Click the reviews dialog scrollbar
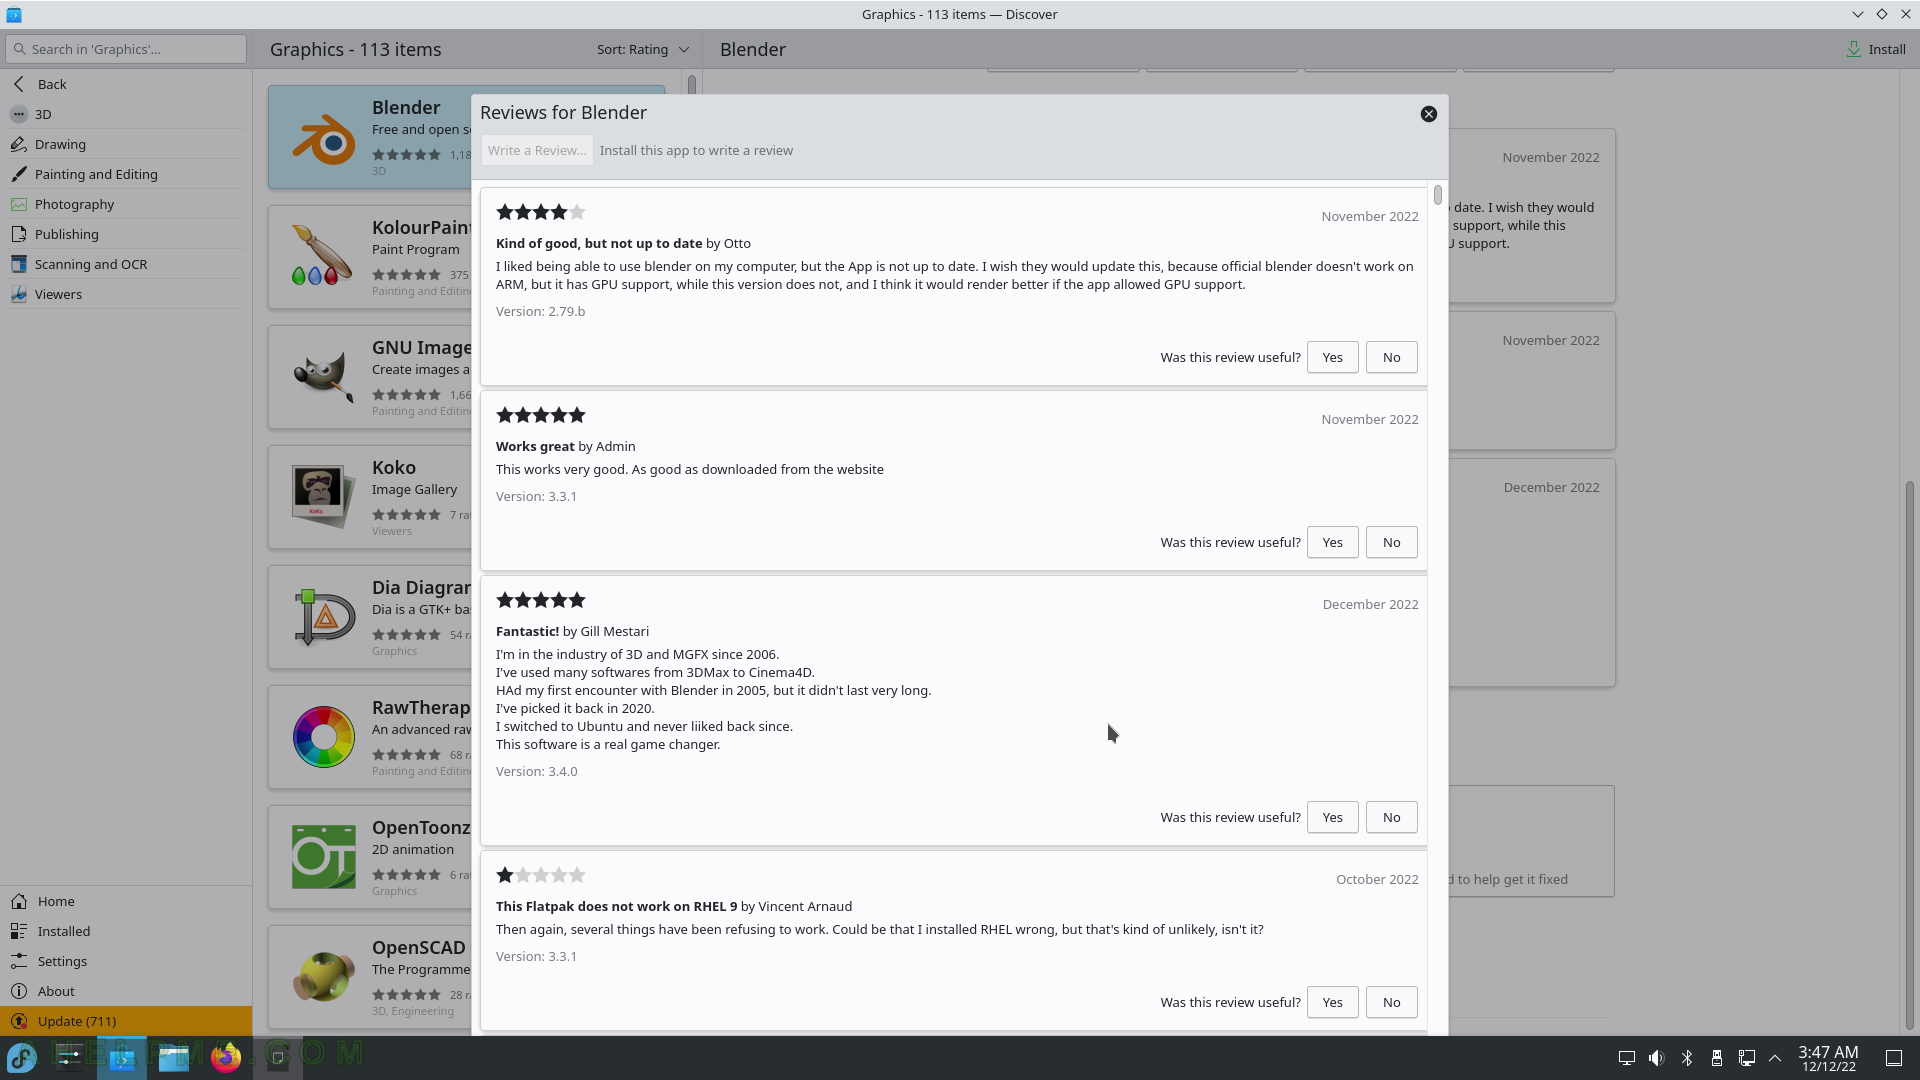Screen dimensions: 1920x1080 pos(1438,194)
